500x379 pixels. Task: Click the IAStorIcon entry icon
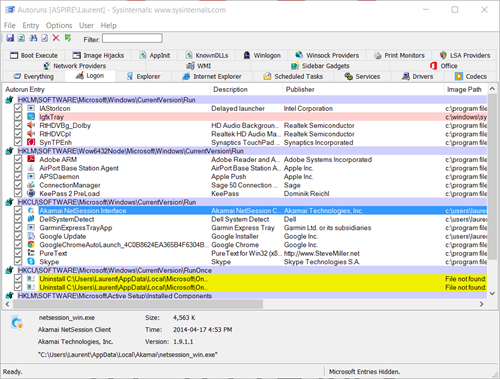(x=31, y=108)
